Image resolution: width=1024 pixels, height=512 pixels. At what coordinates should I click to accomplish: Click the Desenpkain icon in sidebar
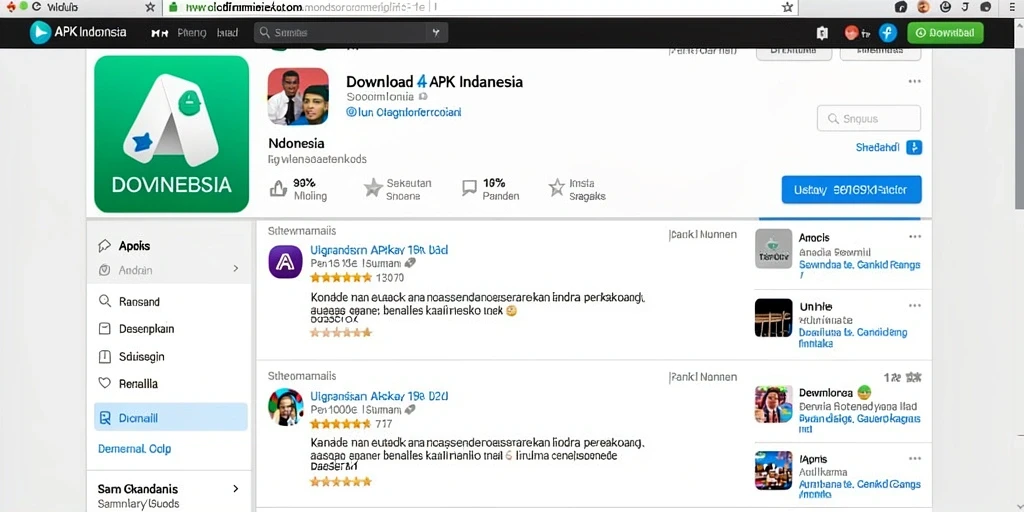pos(104,328)
